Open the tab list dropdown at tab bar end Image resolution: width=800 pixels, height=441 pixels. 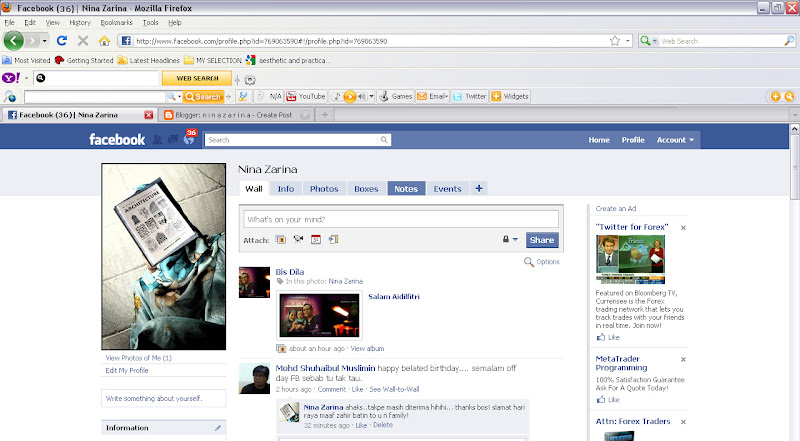[x=794, y=115]
